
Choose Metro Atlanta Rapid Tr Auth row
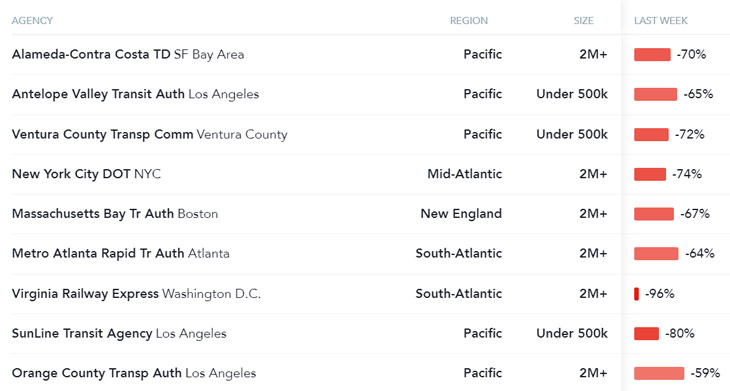coord(365,254)
